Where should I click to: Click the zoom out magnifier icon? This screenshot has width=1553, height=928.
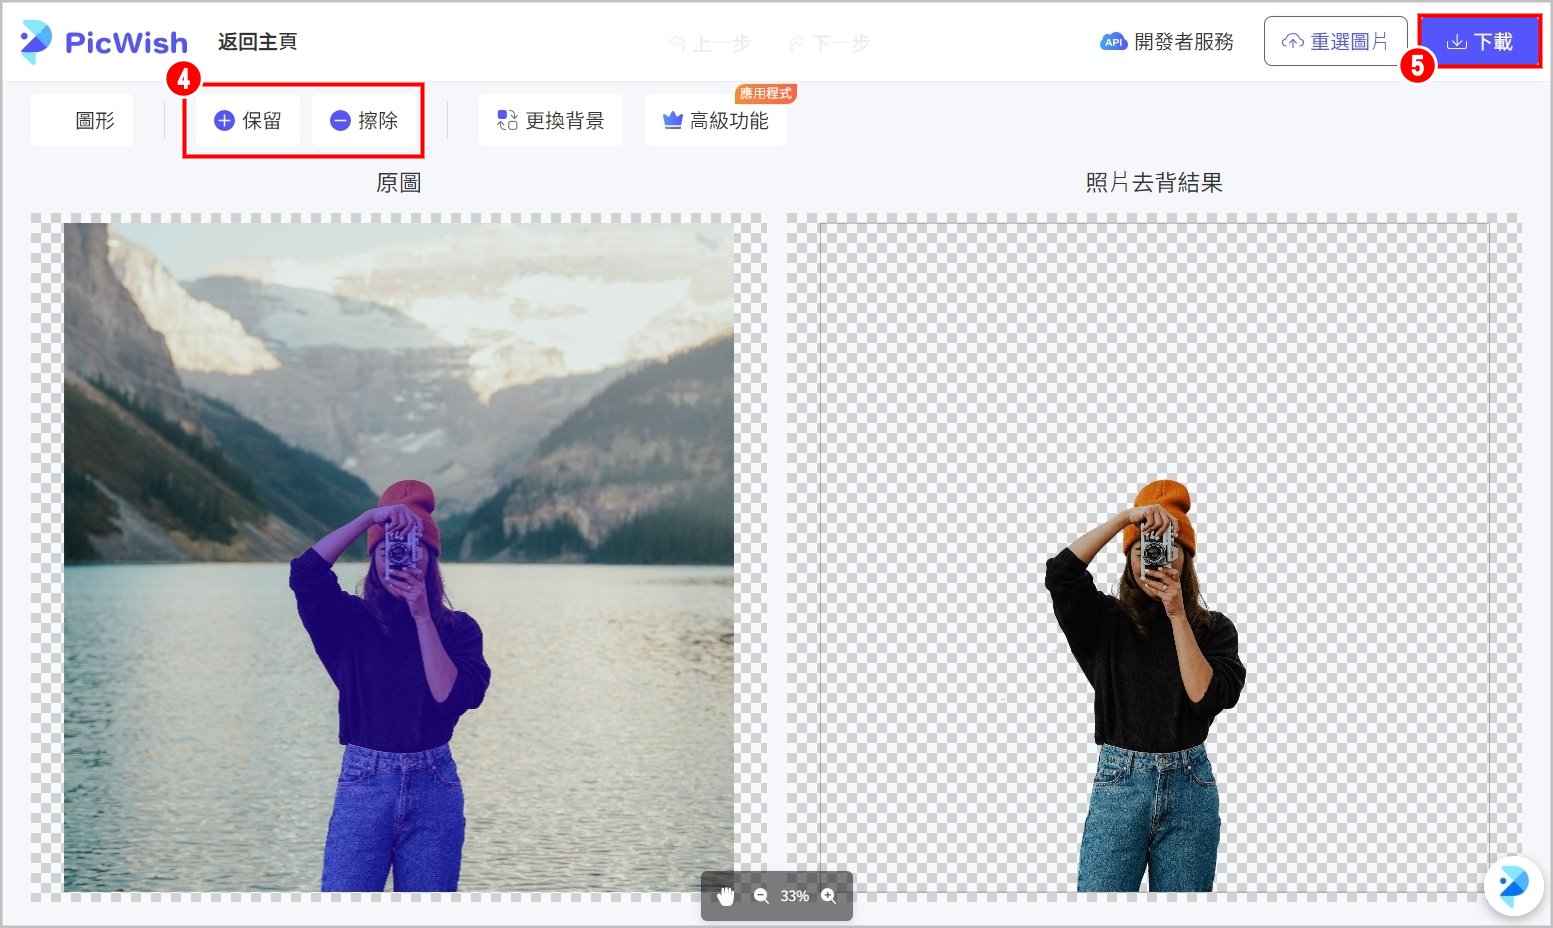tap(761, 896)
